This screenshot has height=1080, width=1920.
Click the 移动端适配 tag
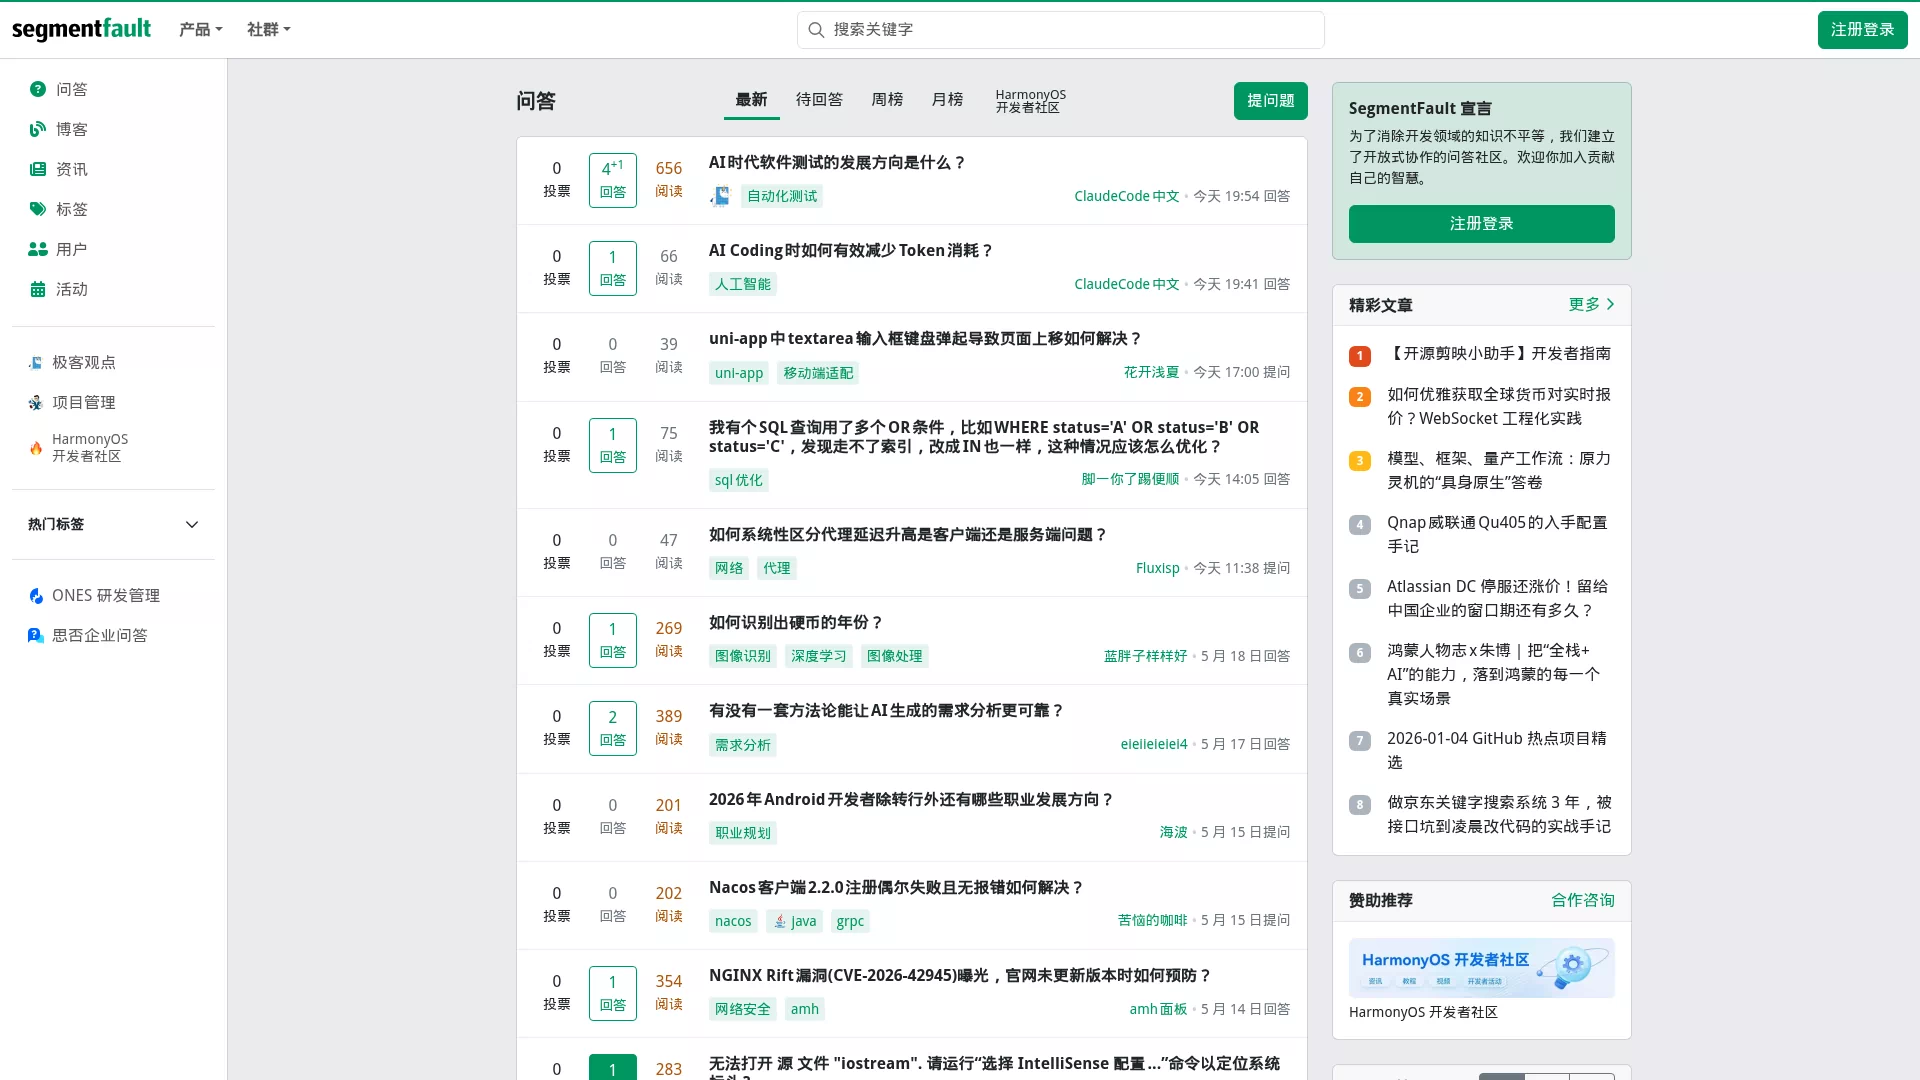(818, 373)
